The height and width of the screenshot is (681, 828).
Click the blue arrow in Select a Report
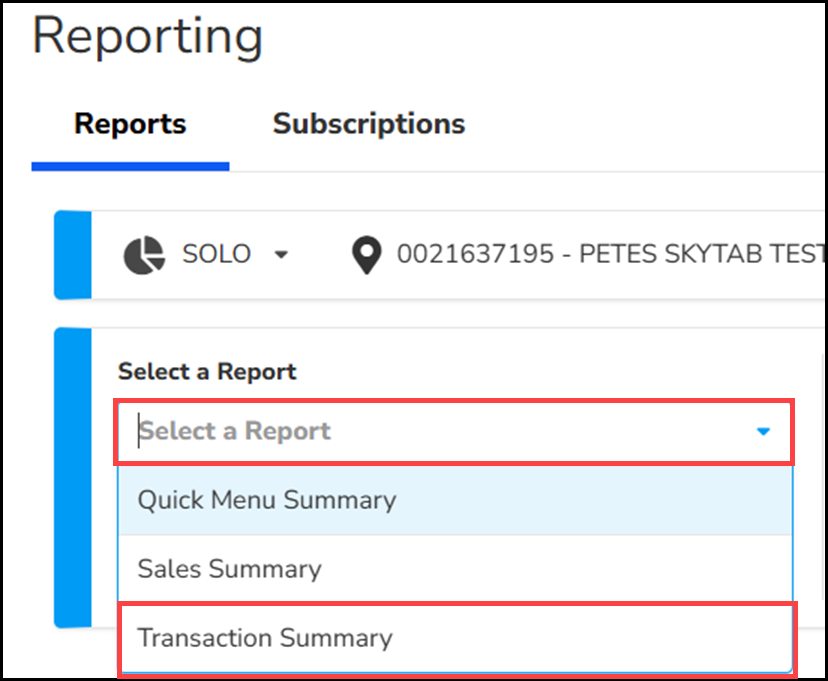click(764, 432)
